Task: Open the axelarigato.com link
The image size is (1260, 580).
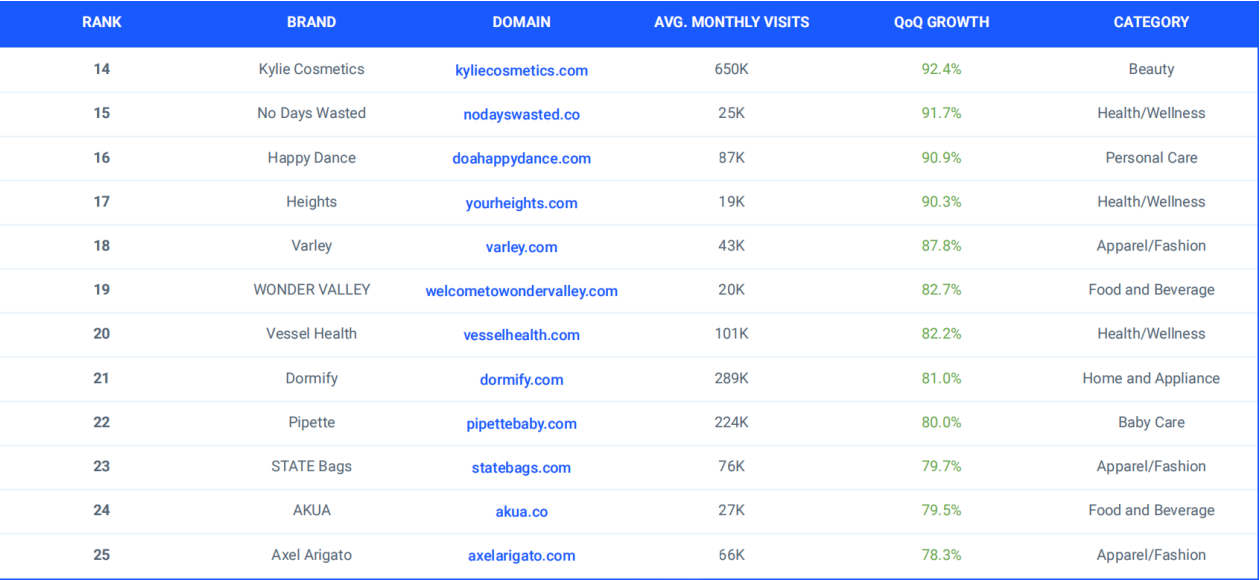Action: coord(521,556)
